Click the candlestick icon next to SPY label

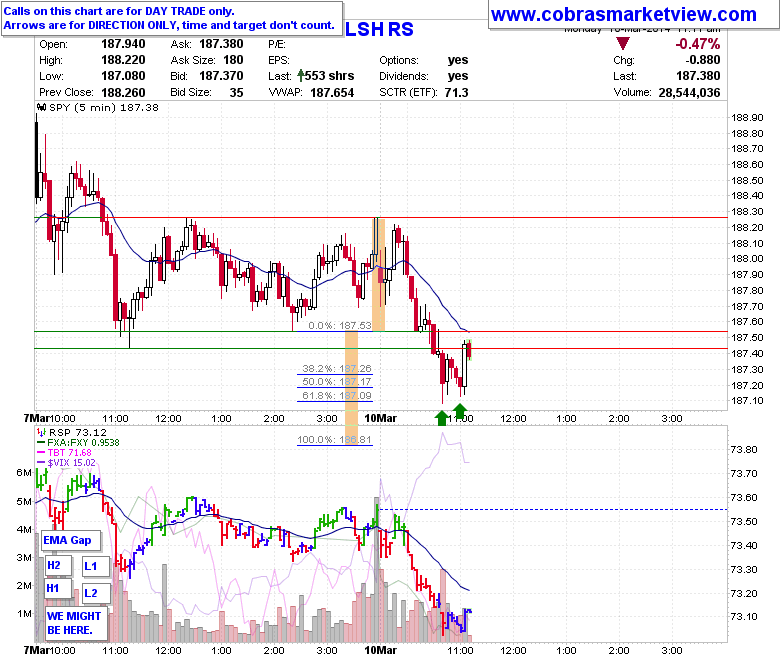pyautogui.click(x=42, y=107)
